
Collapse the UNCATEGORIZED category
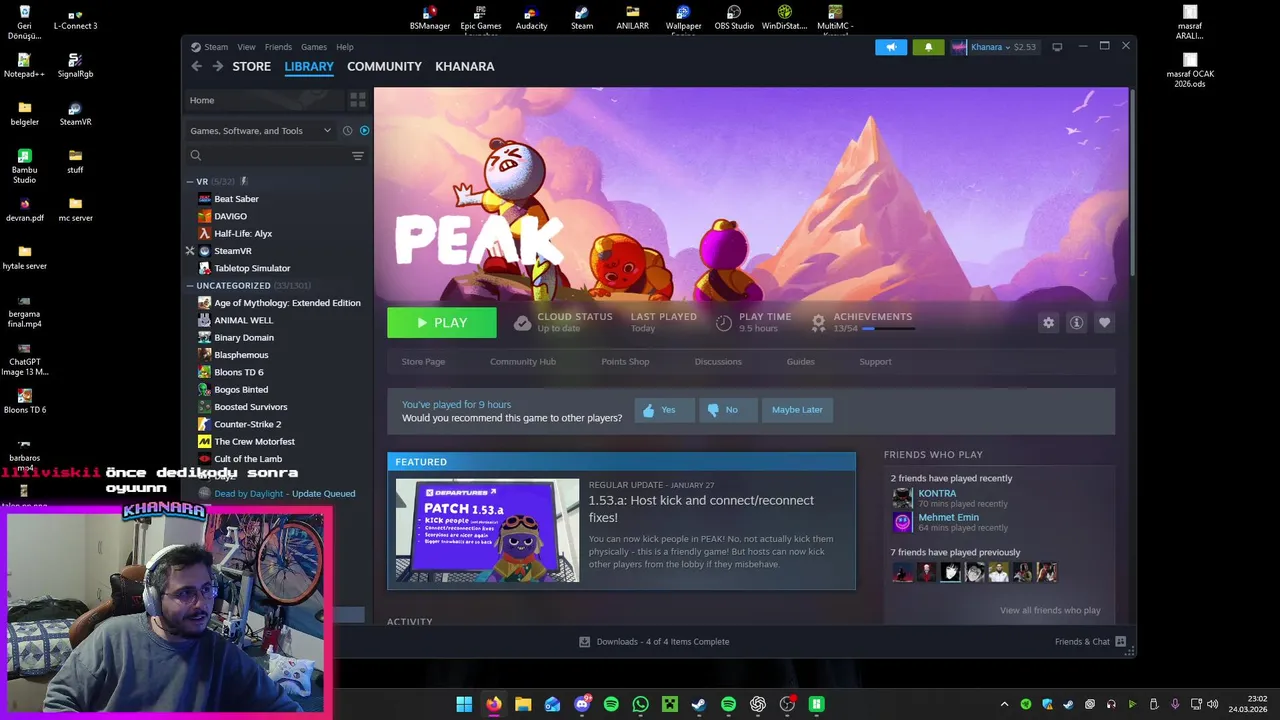point(190,286)
